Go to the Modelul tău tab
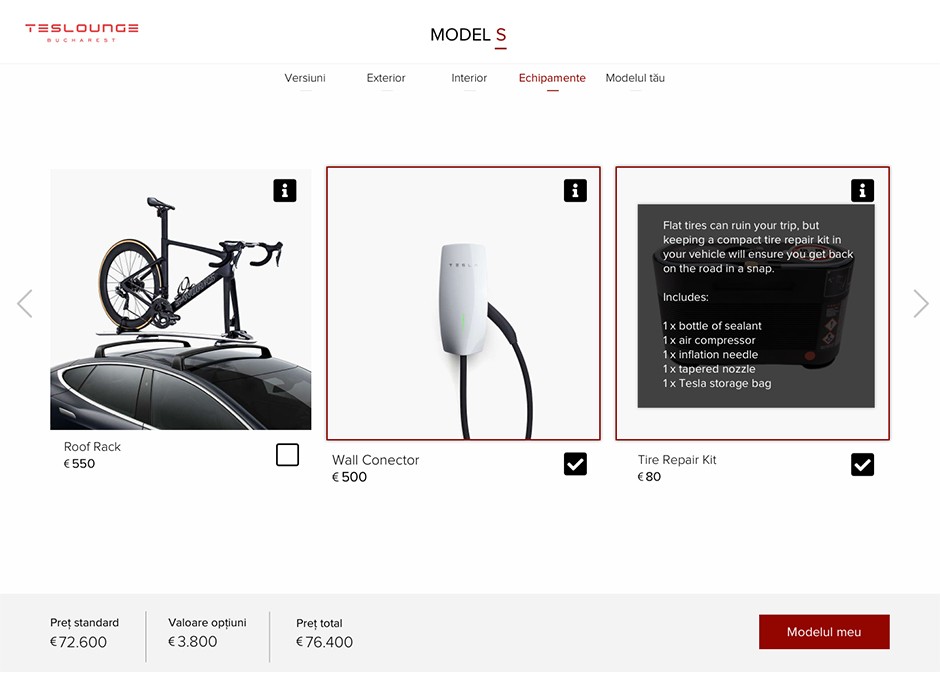Viewport: 940px width, 676px height. click(635, 78)
